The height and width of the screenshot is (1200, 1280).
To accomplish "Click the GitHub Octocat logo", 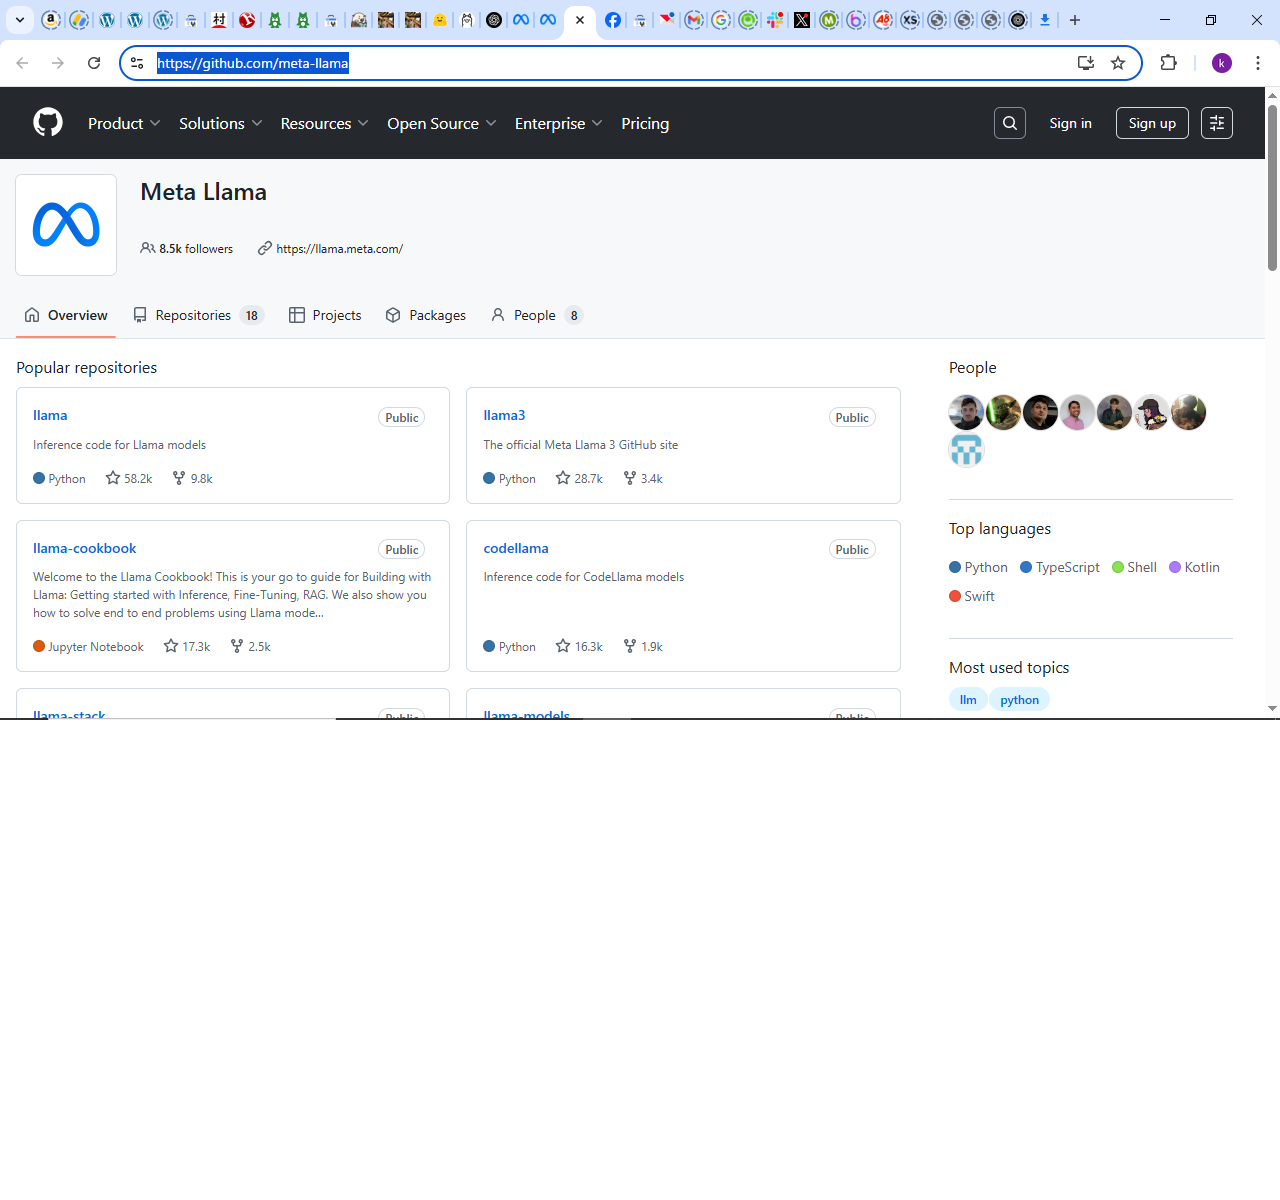I will click(x=48, y=123).
